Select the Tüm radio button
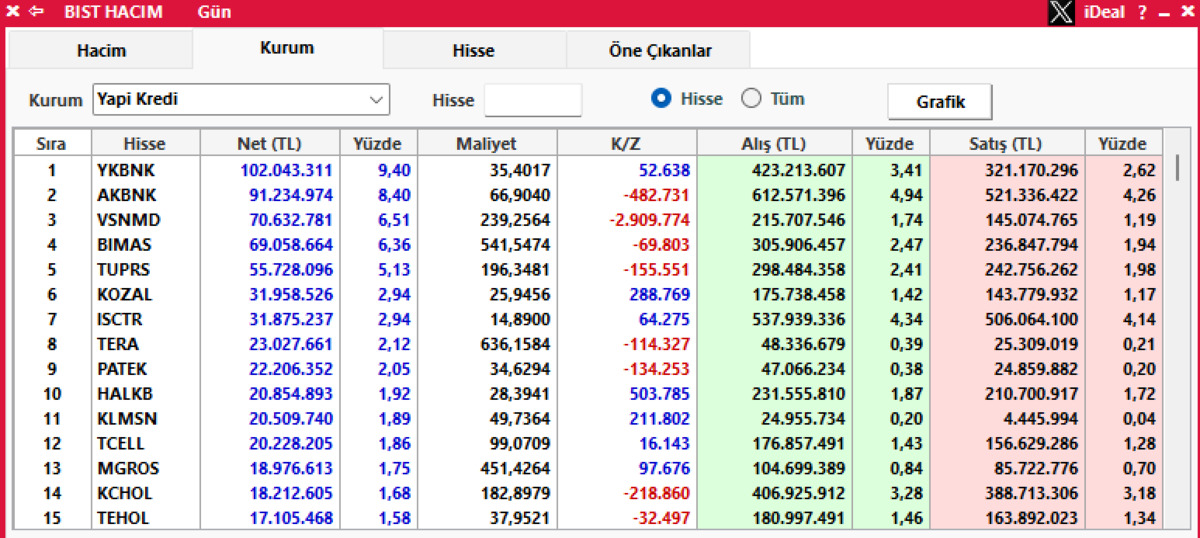This screenshot has height=538, width=1200. point(751,99)
